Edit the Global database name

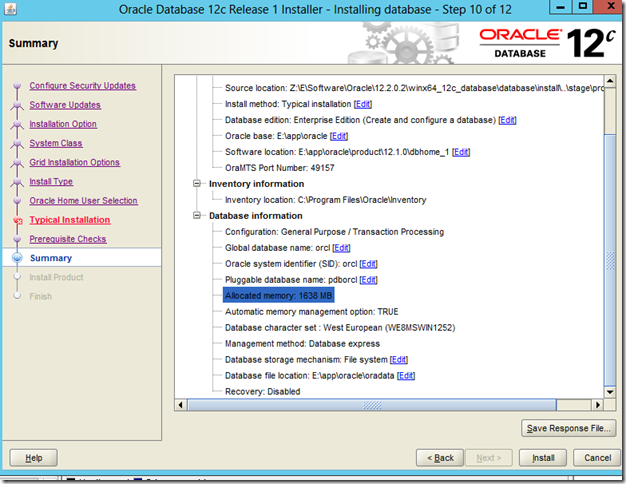click(342, 248)
